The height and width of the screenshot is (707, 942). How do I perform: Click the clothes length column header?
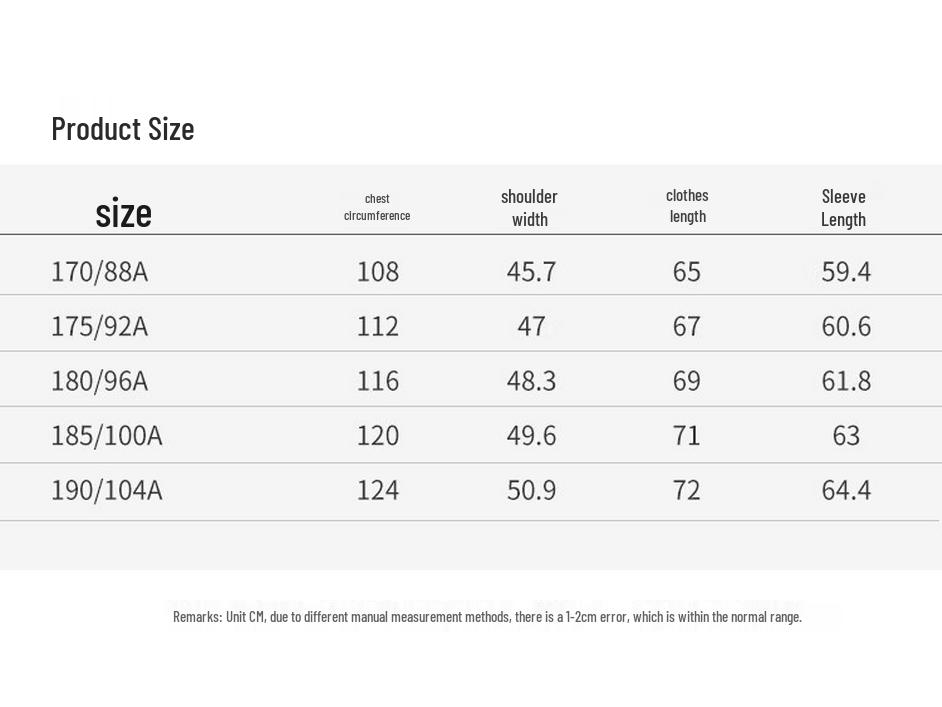click(687, 205)
